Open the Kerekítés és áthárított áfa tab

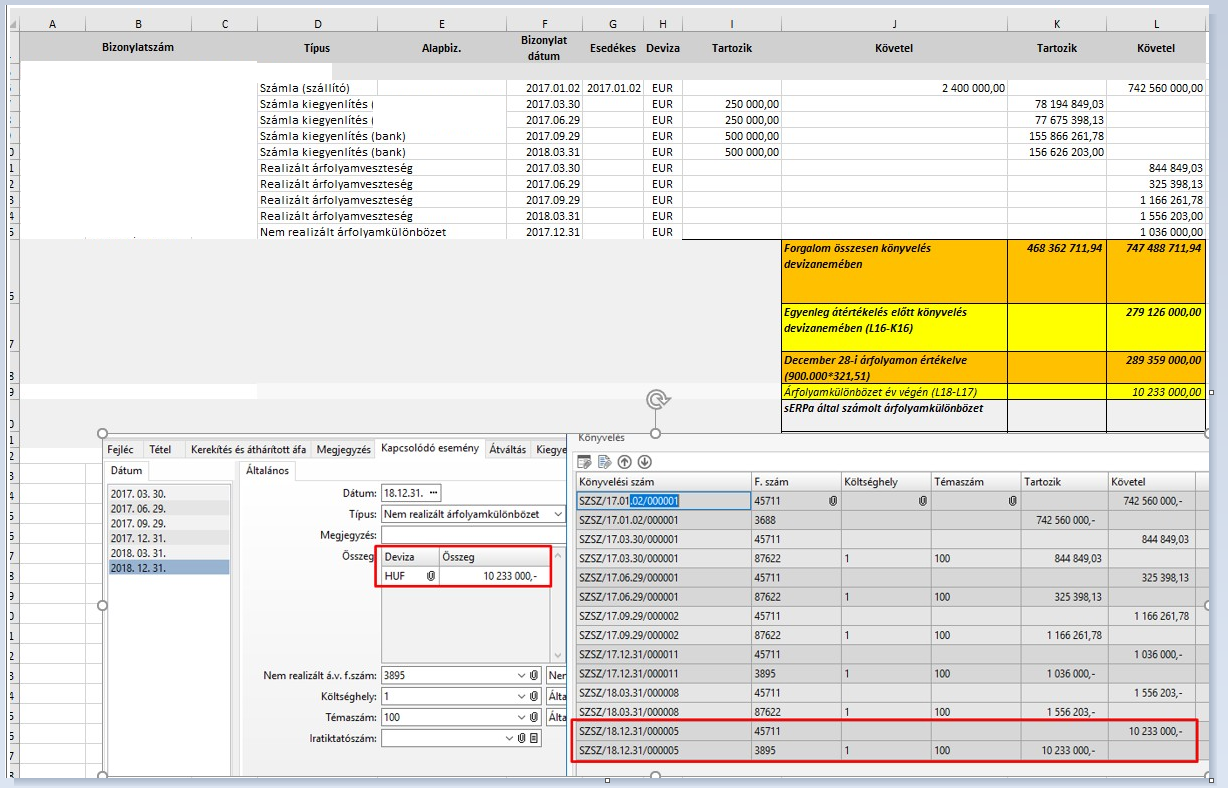[x=248, y=450]
